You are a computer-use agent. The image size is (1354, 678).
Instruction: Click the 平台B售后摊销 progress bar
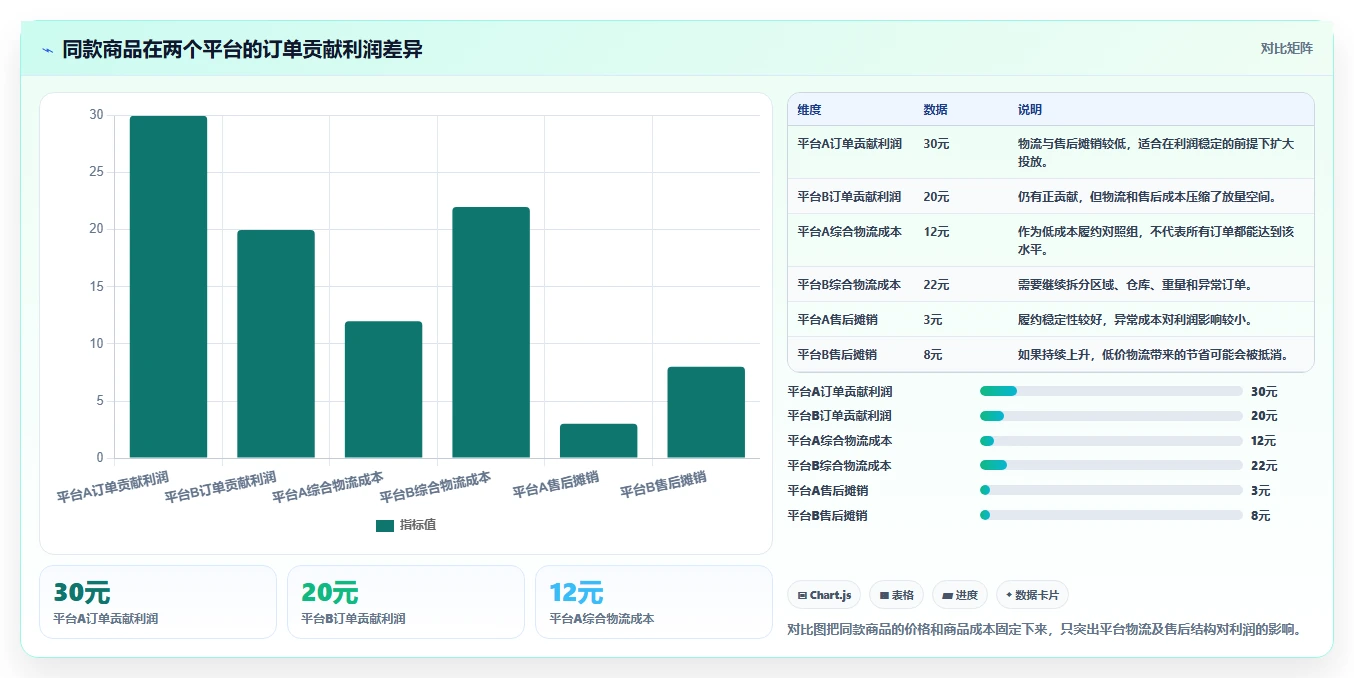(x=1111, y=515)
